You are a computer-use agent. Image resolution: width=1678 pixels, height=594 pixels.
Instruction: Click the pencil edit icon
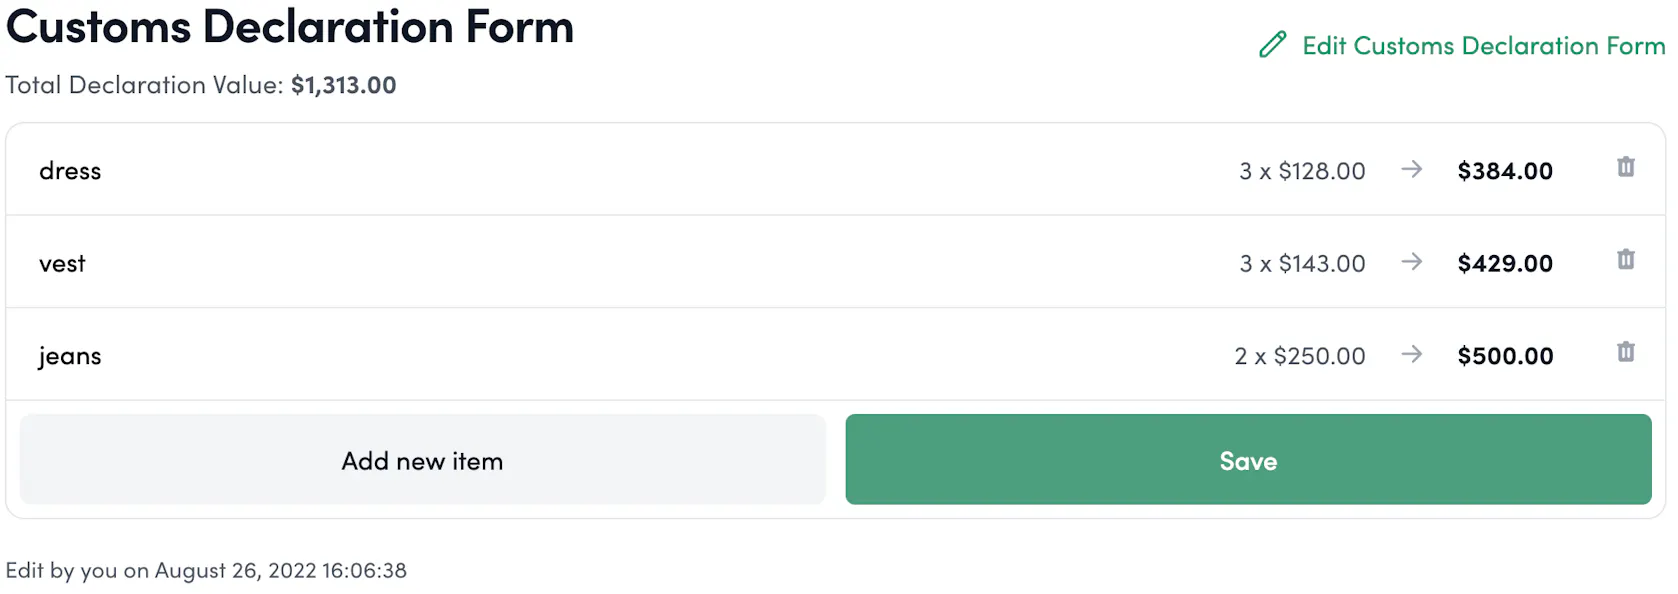coord(1273,45)
